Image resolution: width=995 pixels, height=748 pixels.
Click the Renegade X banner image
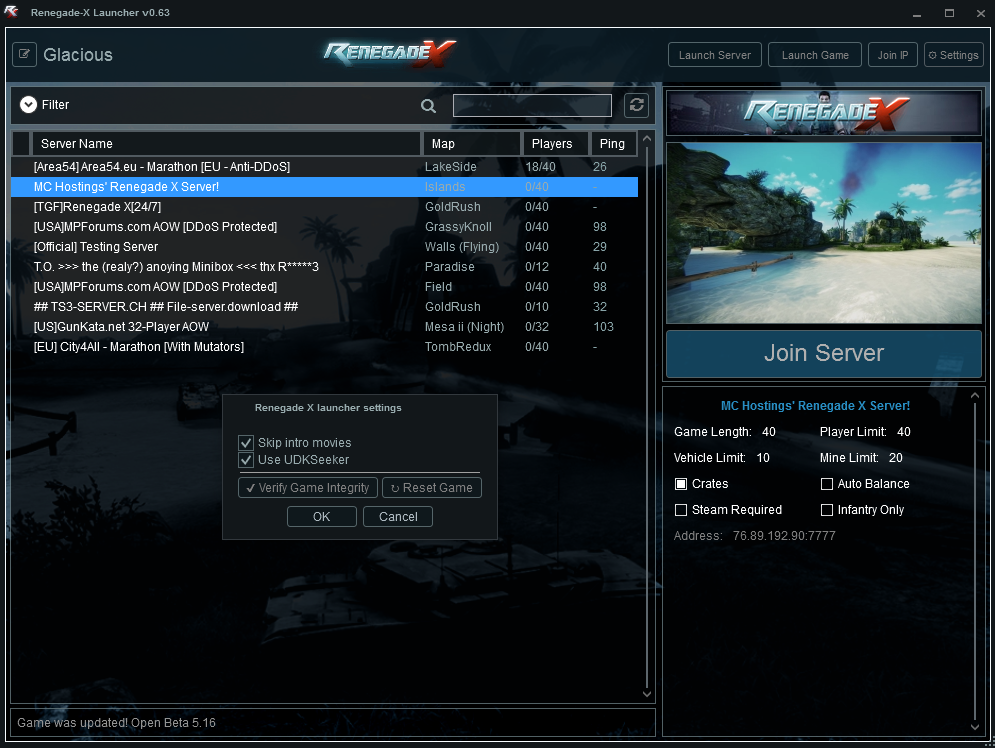[824, 112]
